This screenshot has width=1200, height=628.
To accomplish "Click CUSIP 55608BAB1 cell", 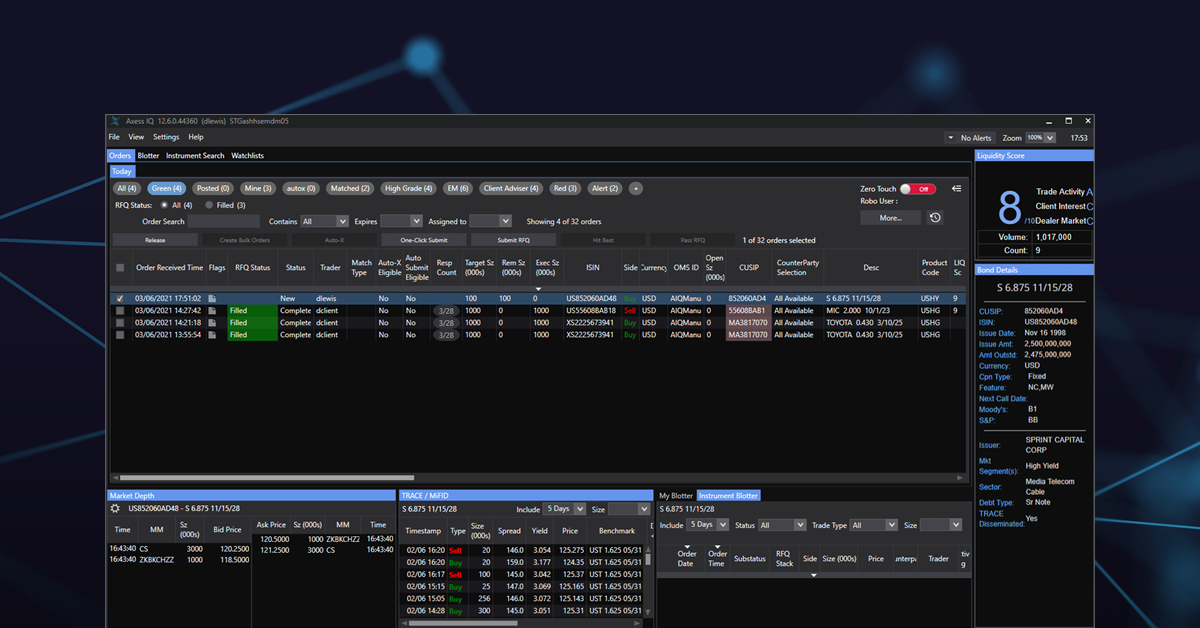I will pyautogui.click(x=747, y=311).
